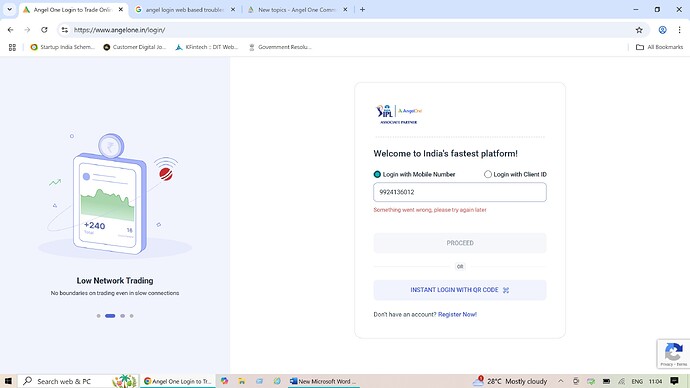The image size is (690, 388).
Task: Click the 11:04 taskbar clock
Action: pyautogui.click(x=656, y=381)
